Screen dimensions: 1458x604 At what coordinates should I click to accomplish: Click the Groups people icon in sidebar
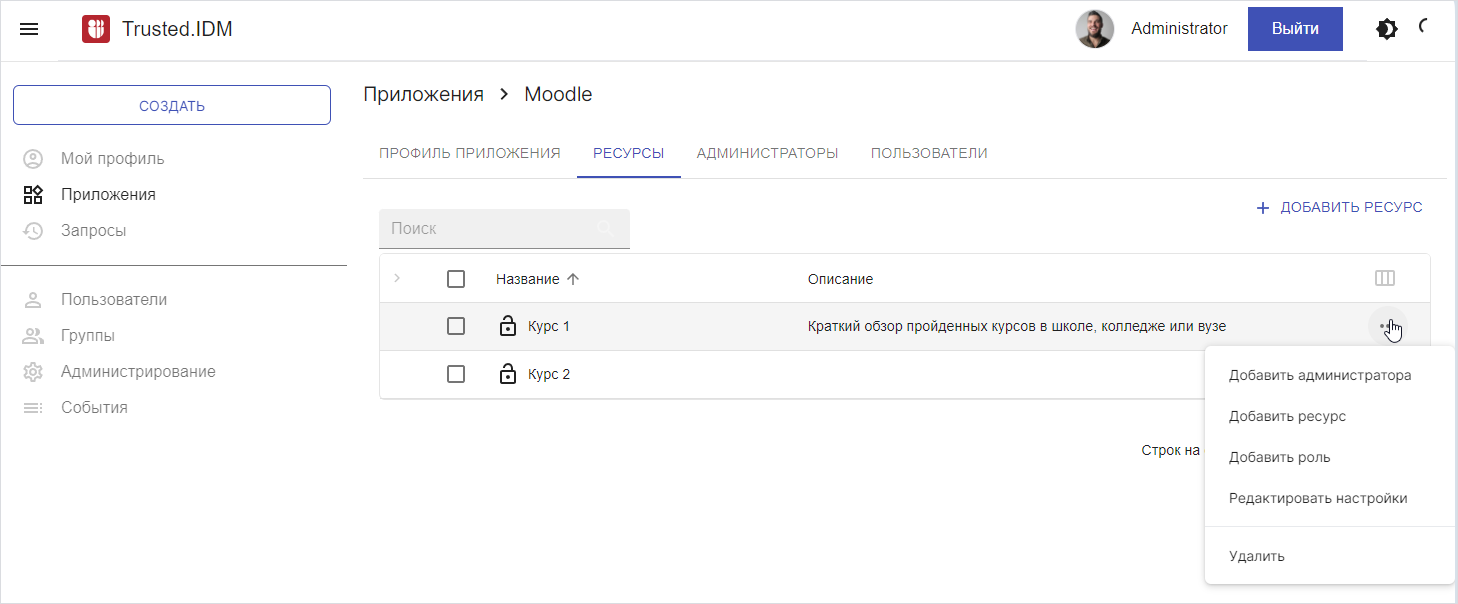click(x=33, y=336)
